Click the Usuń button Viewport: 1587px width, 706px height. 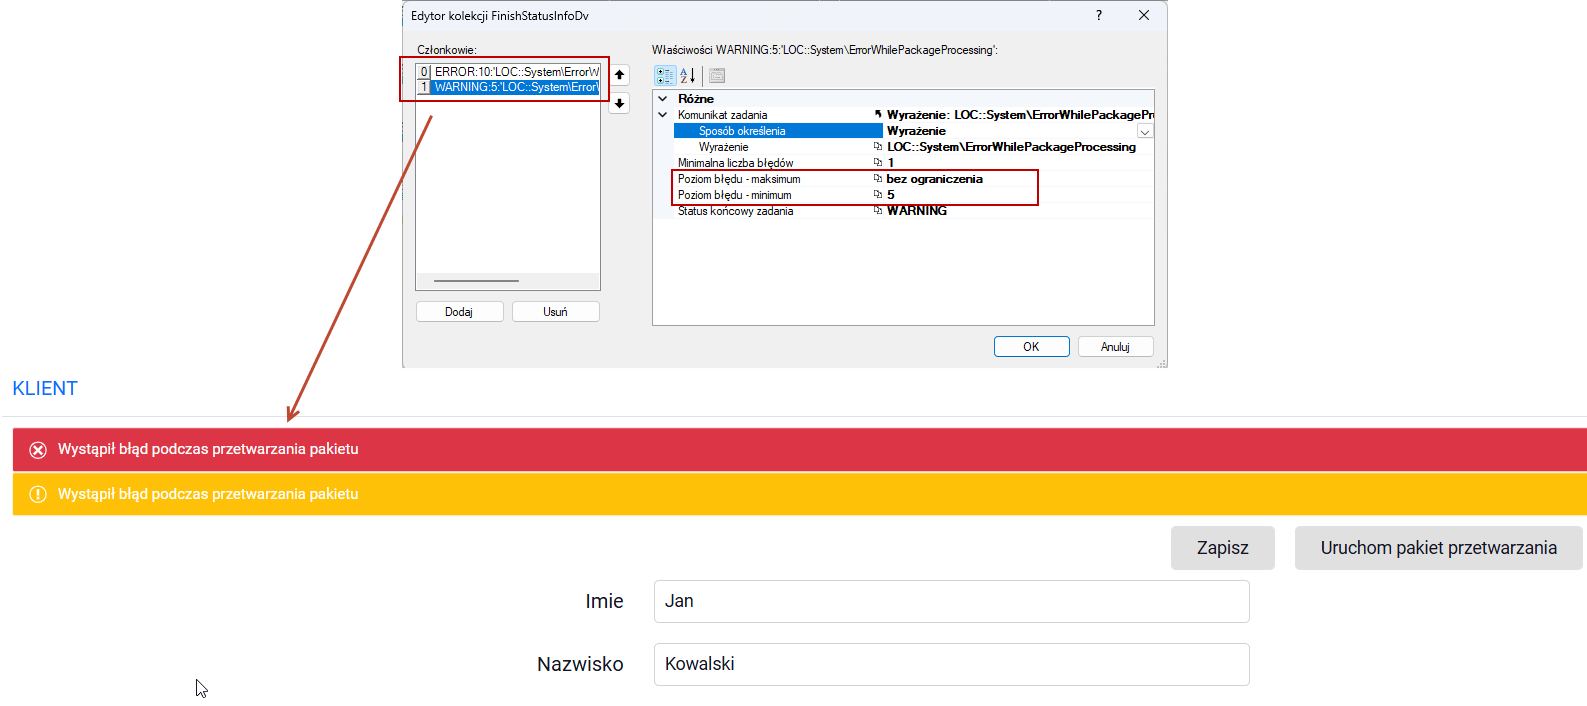pos(555,312)
